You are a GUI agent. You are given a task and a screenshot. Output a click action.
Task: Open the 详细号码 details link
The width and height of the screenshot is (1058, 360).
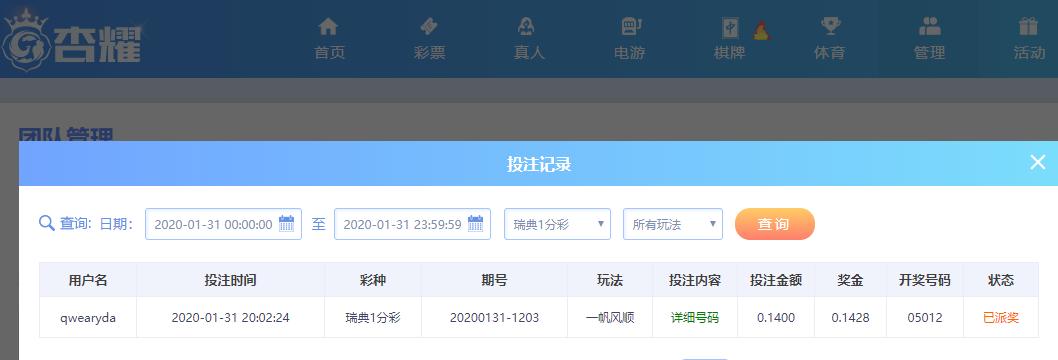tap(694, 317)
